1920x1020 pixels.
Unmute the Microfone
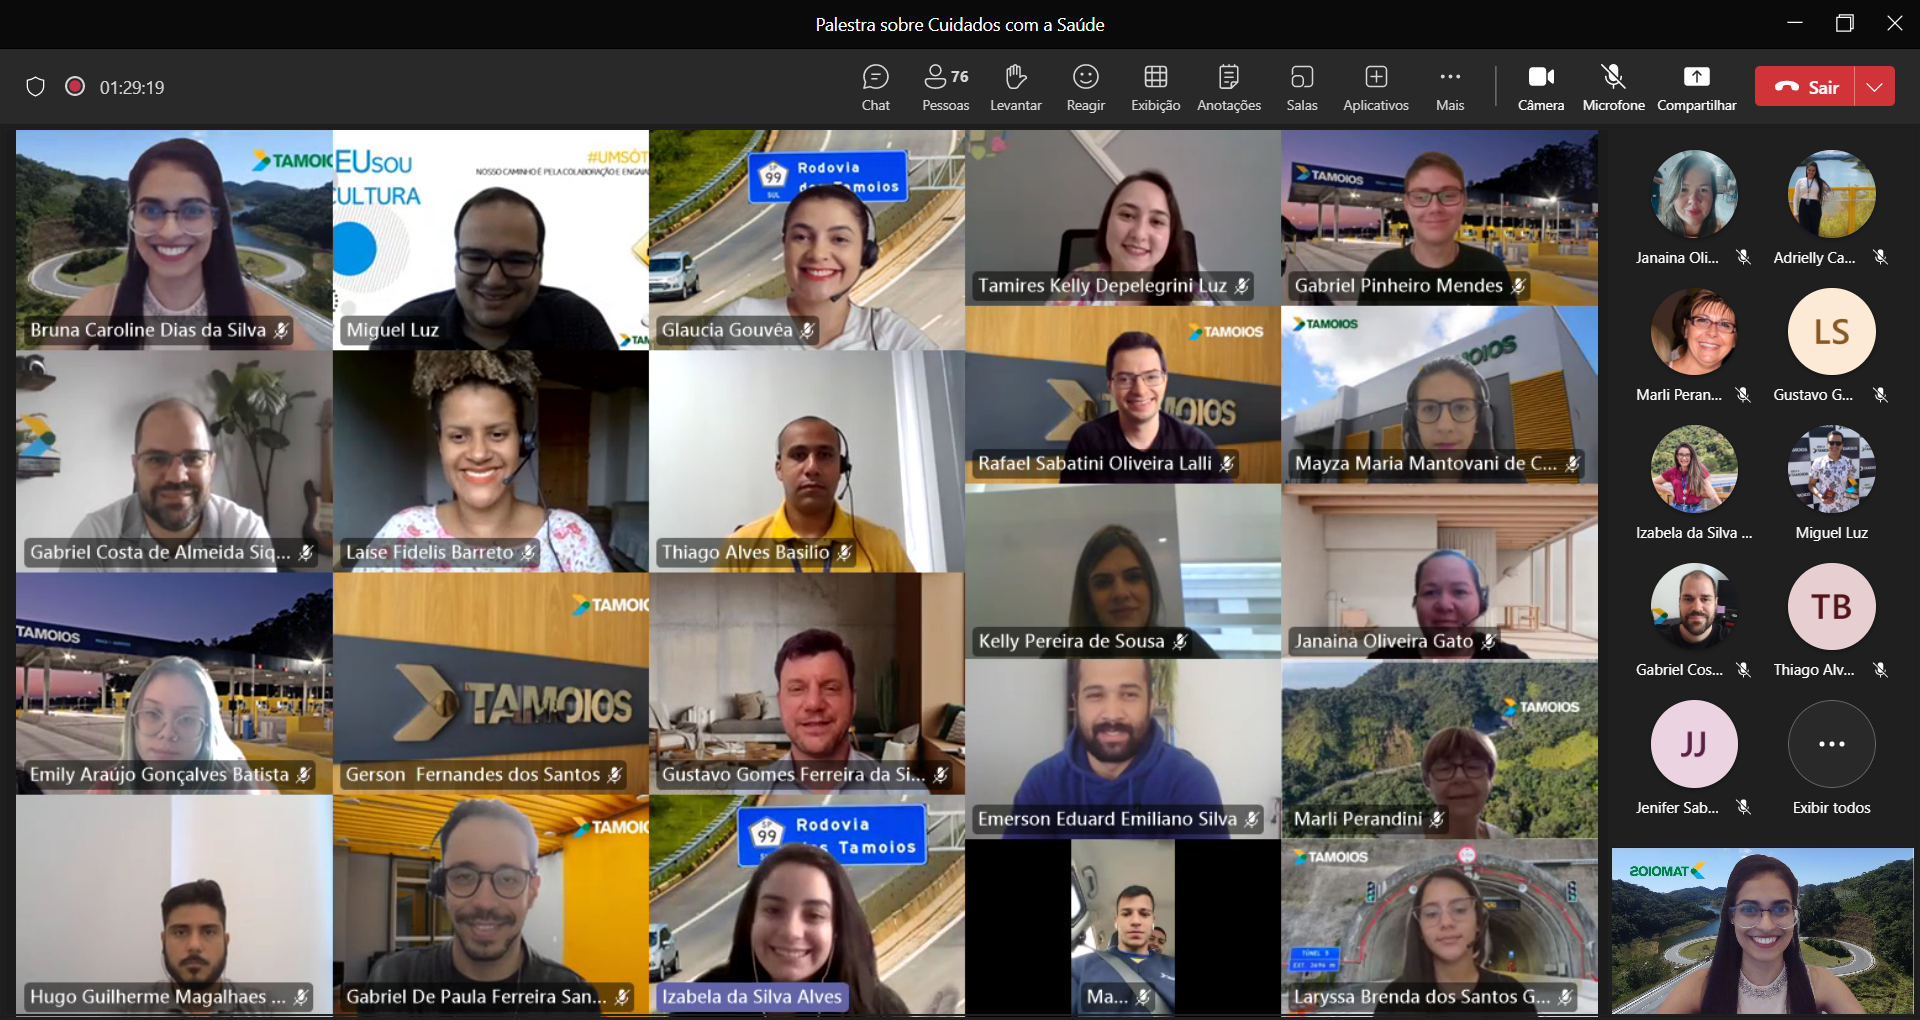point(1612,87)
